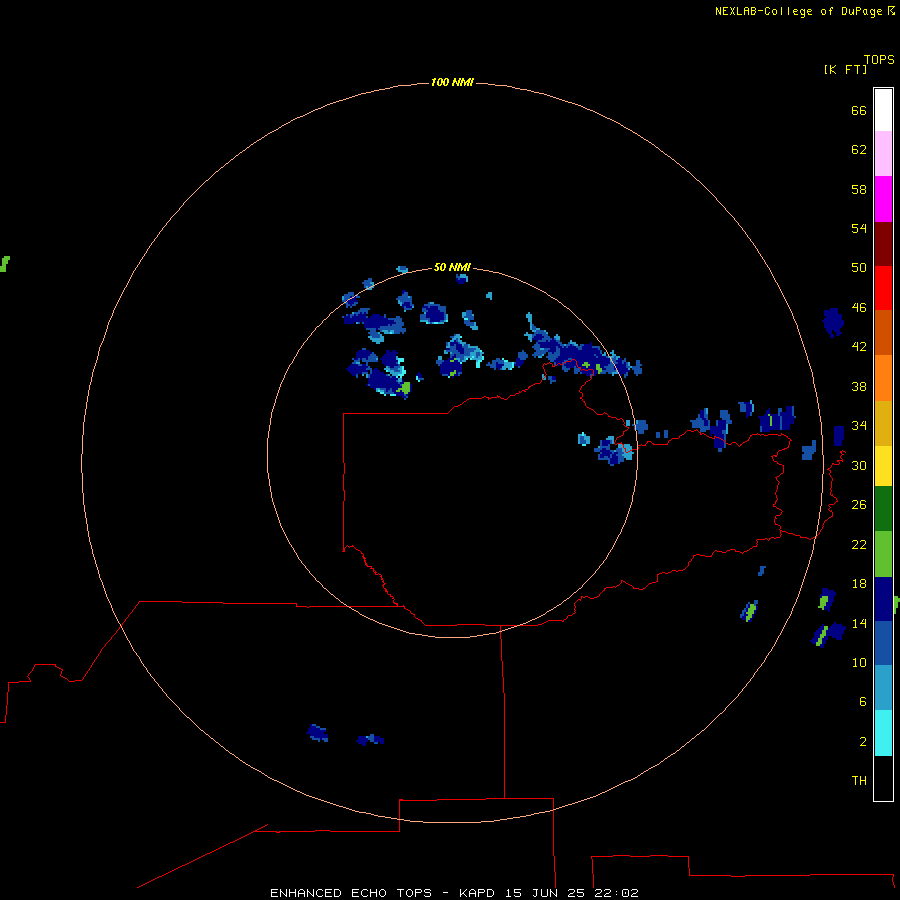
Task: Click the 100 NMI range ring label
Action: (452, 82)
